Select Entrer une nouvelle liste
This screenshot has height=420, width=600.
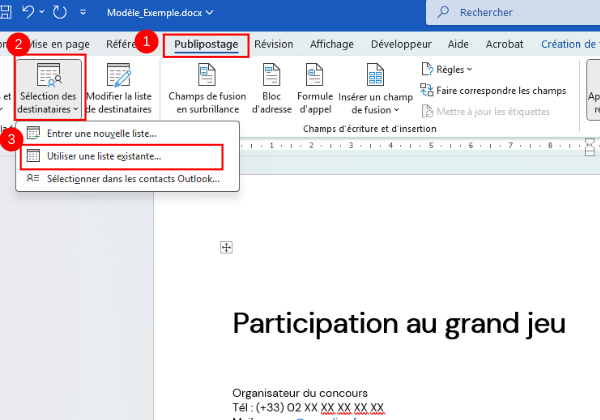coord(101,133)
